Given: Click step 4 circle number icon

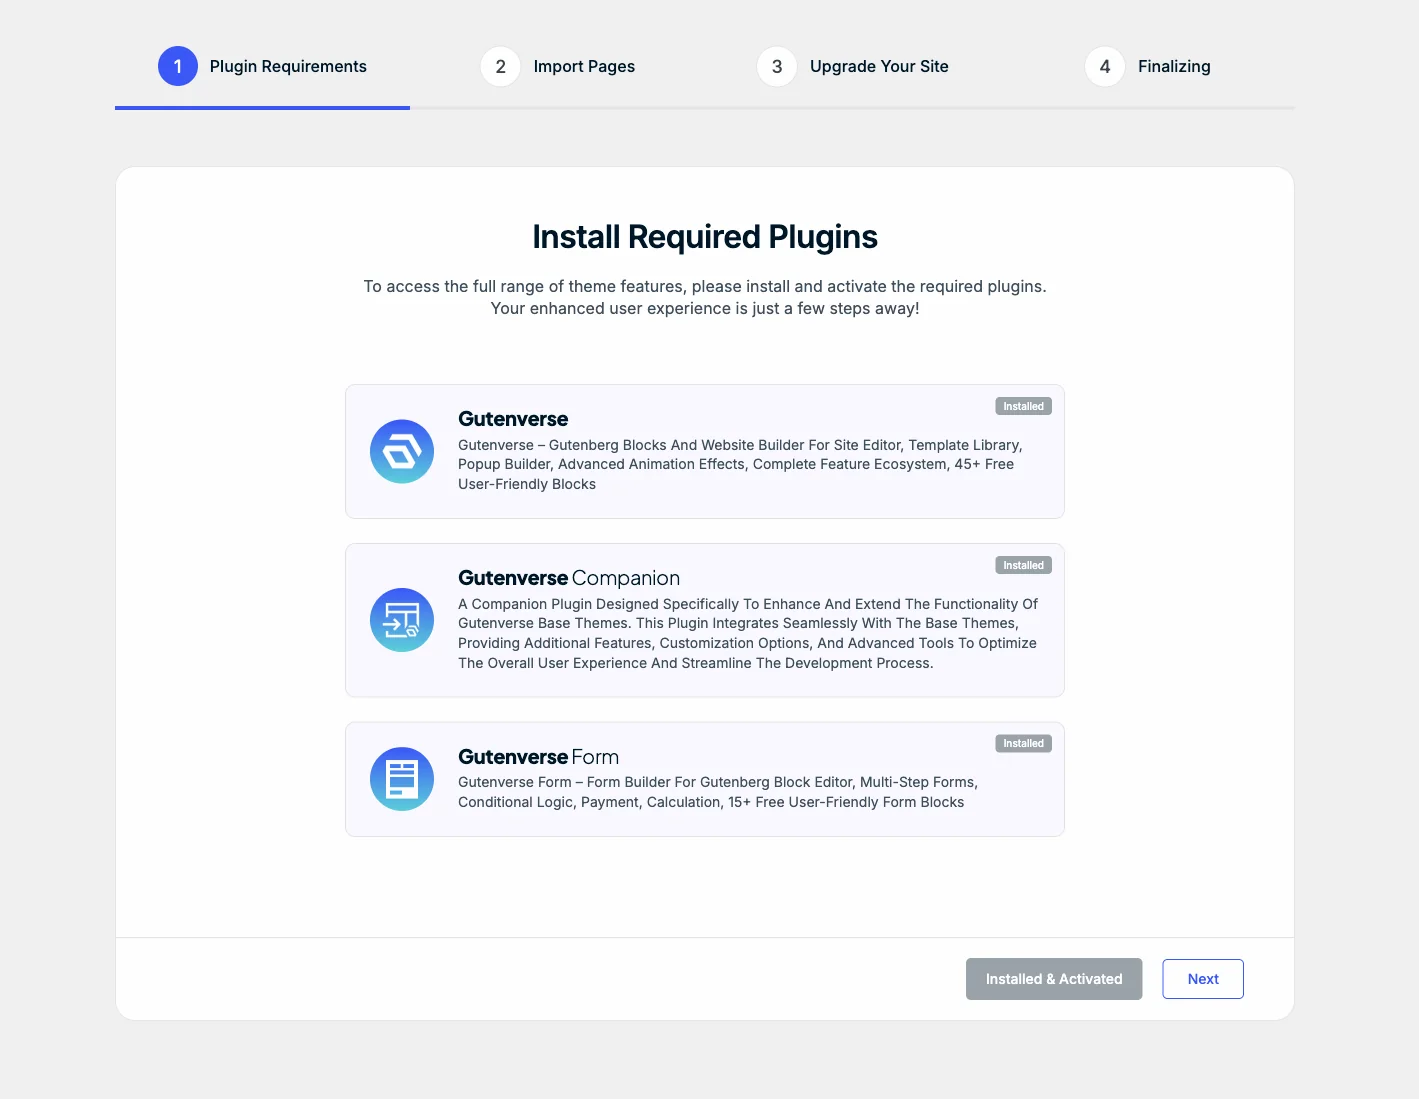Looking at the screenshot, I should (x=1105, y=66).
